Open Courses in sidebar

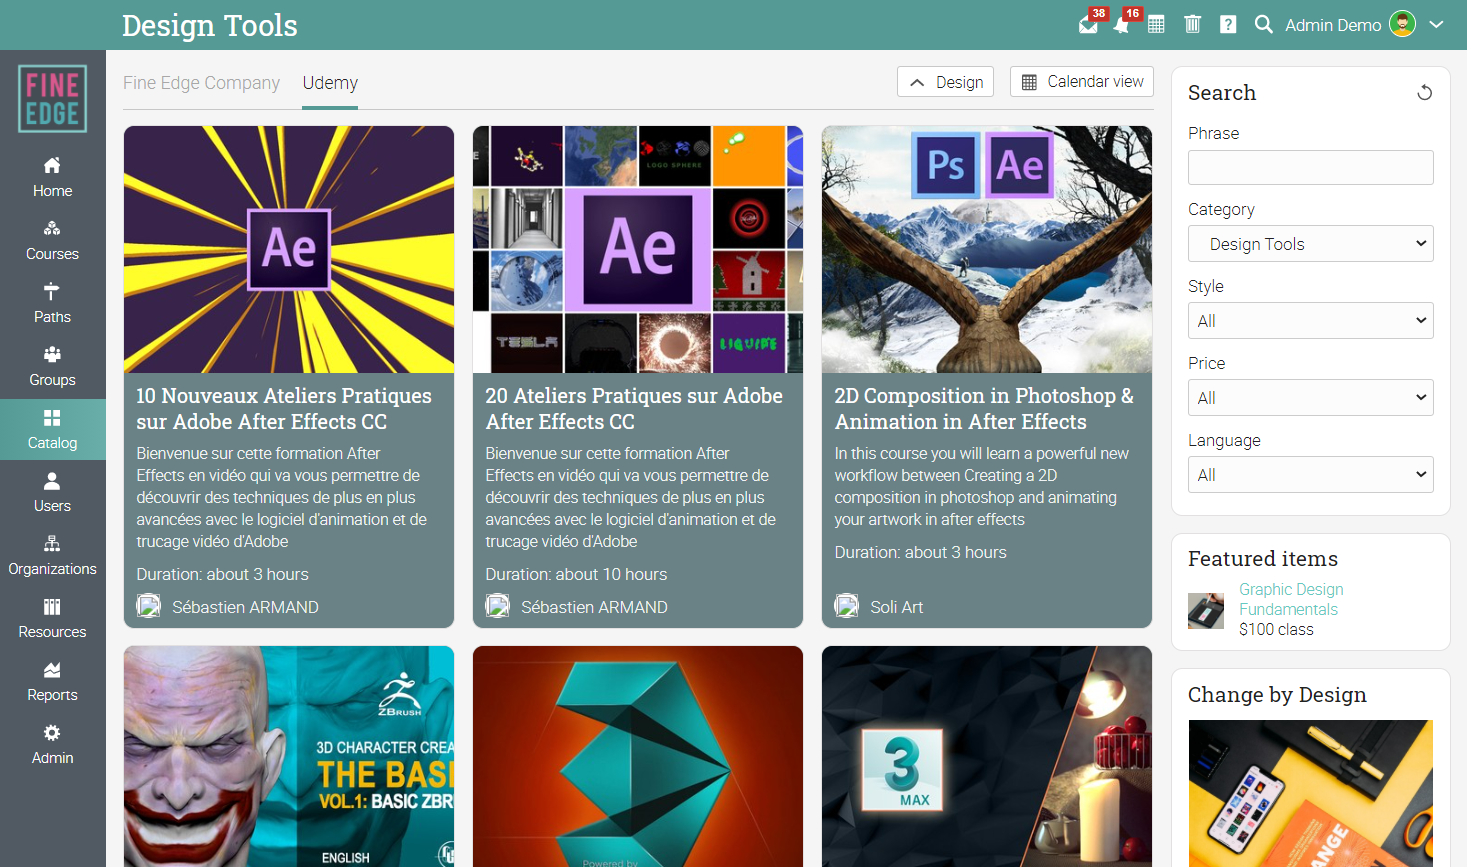[53, 241]
